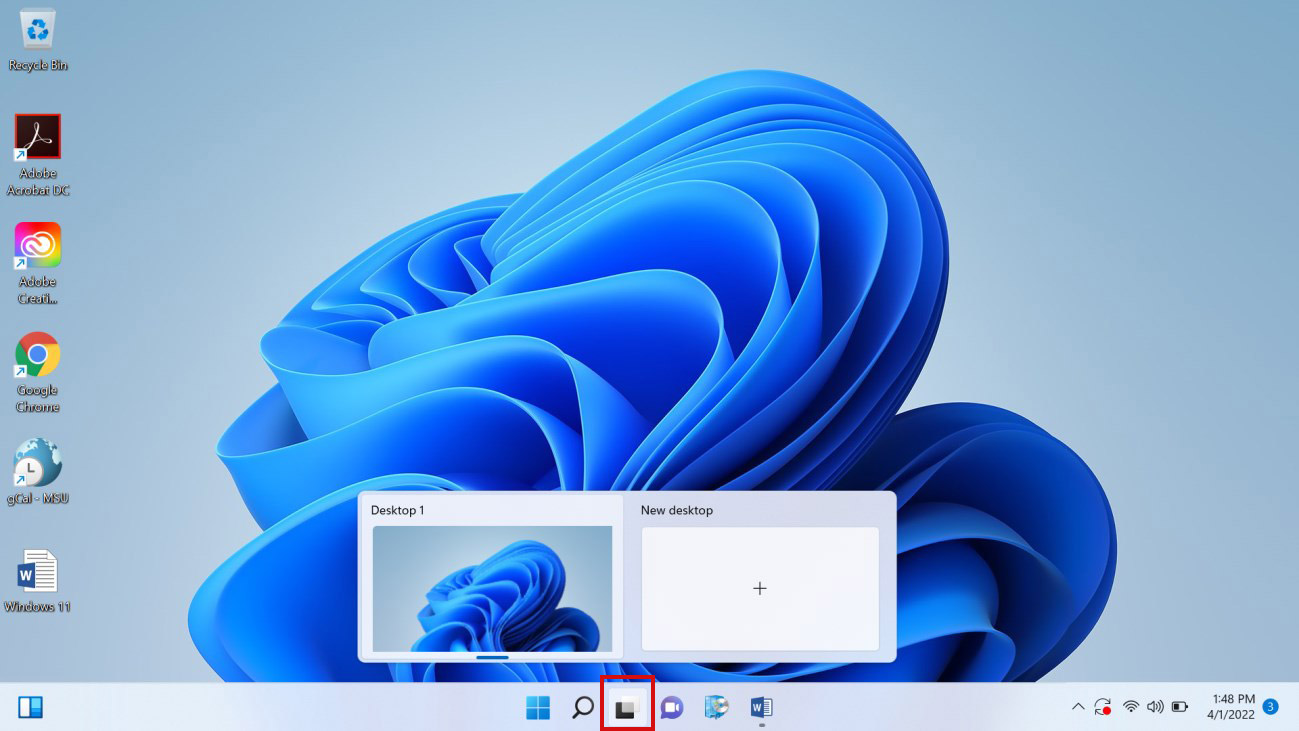
Task: Click the Wi-Fi network tray icon
Action: tap(1131, 707)
